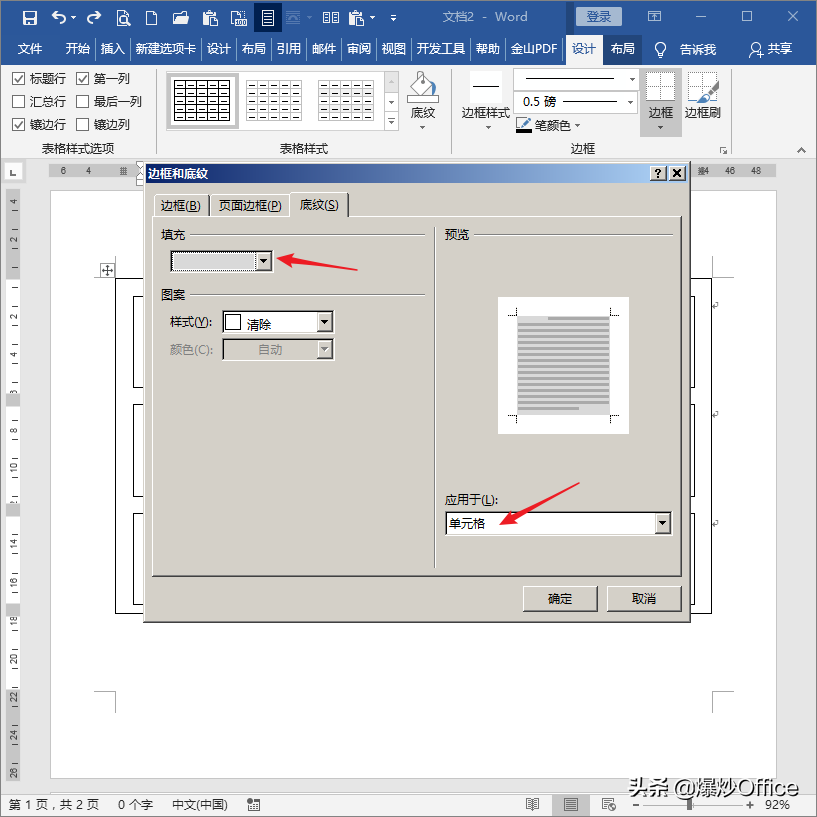Click the zoom in plus button

click(x=750, y=805)
